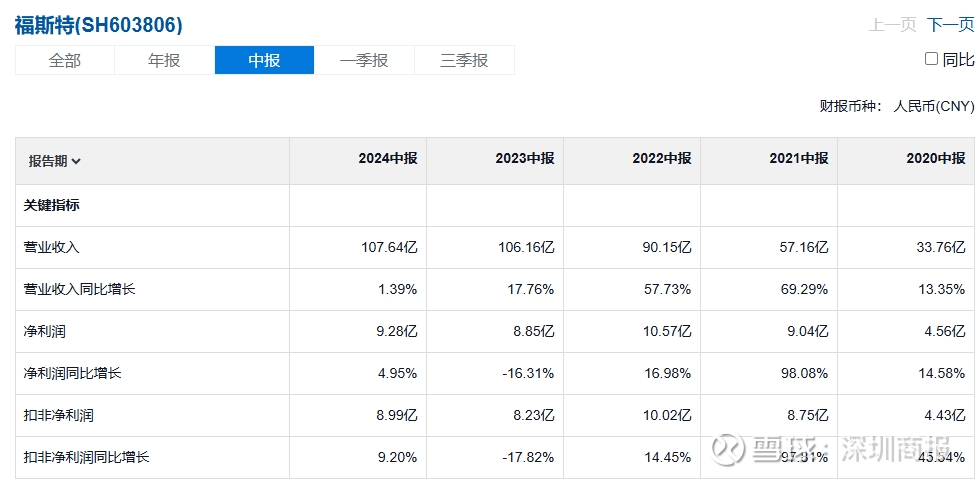Click the 净利润 row label
The height and width of the screenshot is (479, 980).
(44, 331)
